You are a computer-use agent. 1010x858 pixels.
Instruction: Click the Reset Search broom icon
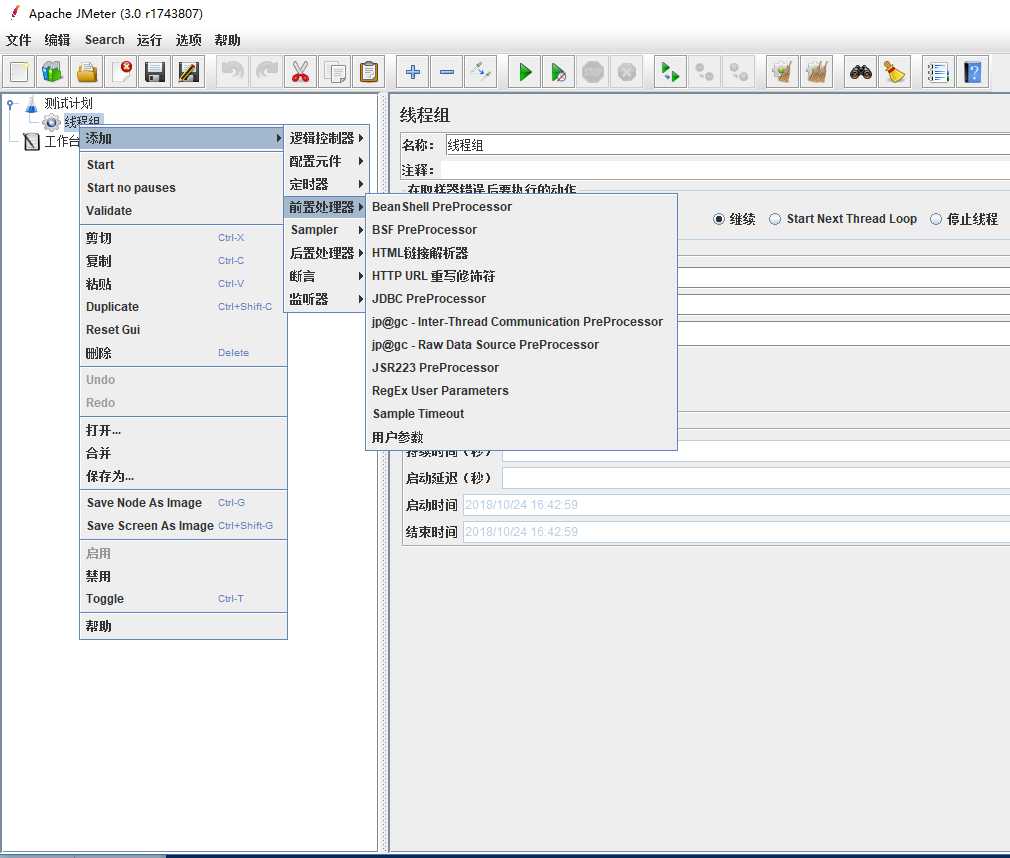point(895,72)
